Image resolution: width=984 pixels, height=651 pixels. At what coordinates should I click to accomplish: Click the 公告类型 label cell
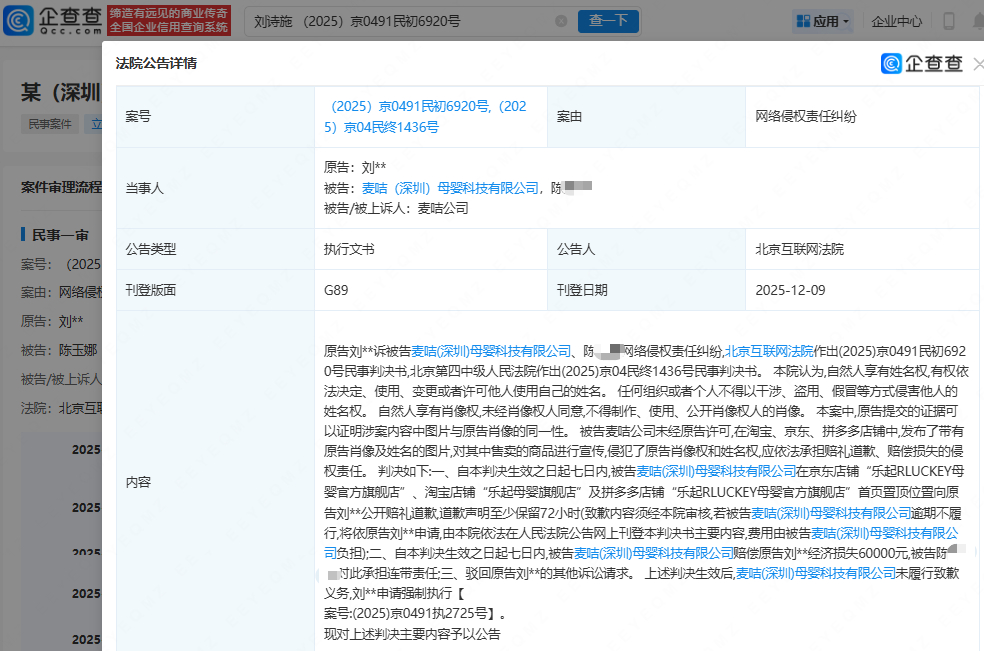[x=215, y=249]
